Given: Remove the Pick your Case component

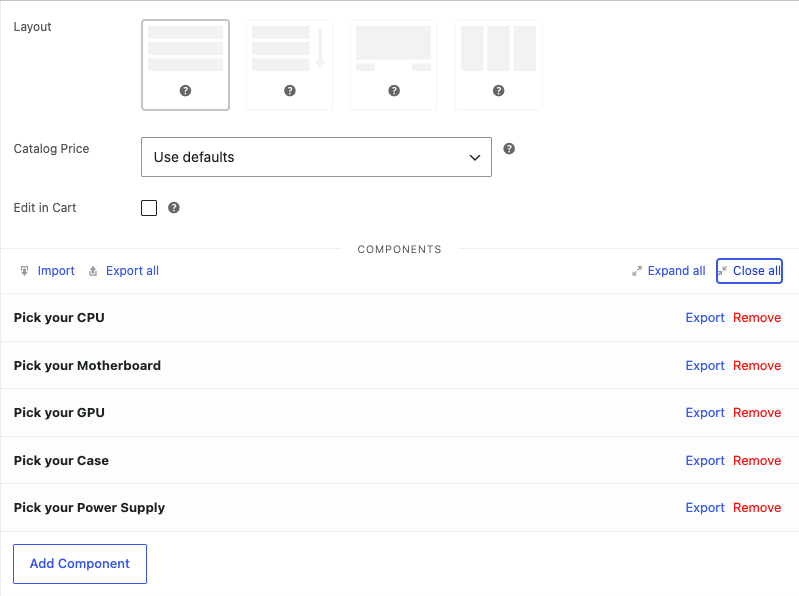Looking at the screenshot, I should click(x=757, y=460).
